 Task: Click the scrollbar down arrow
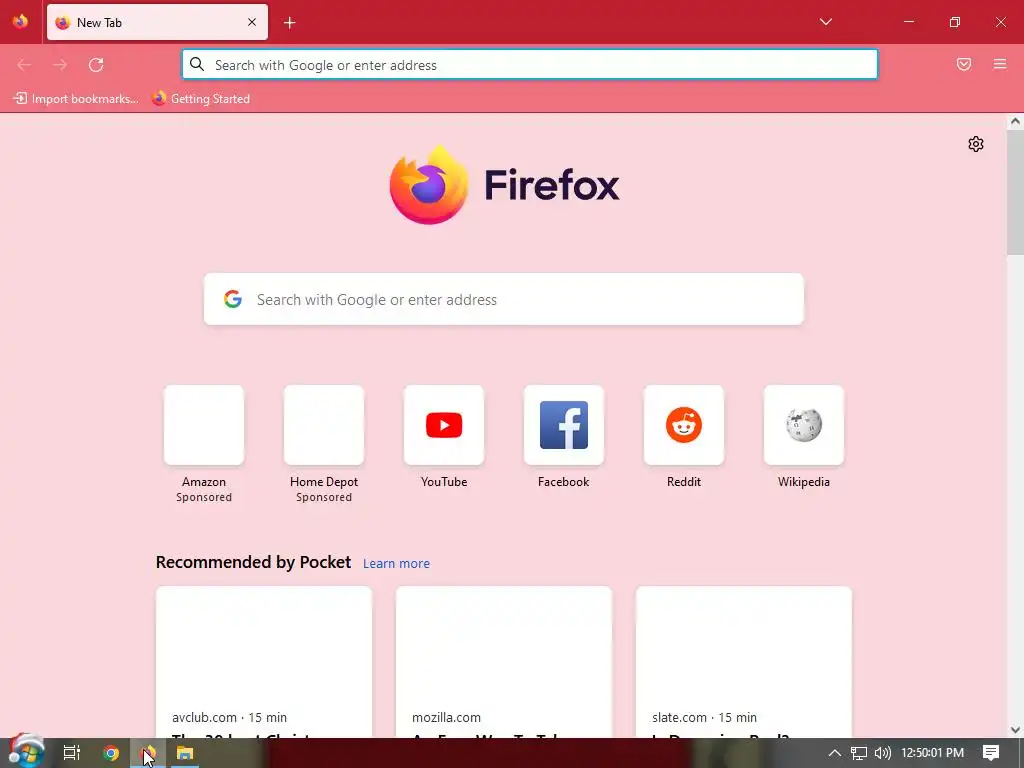(x=1015, y=729)
